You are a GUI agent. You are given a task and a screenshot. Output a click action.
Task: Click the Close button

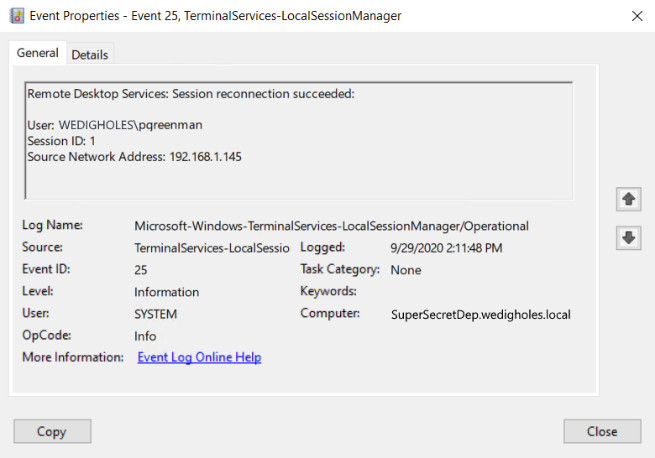602,431
